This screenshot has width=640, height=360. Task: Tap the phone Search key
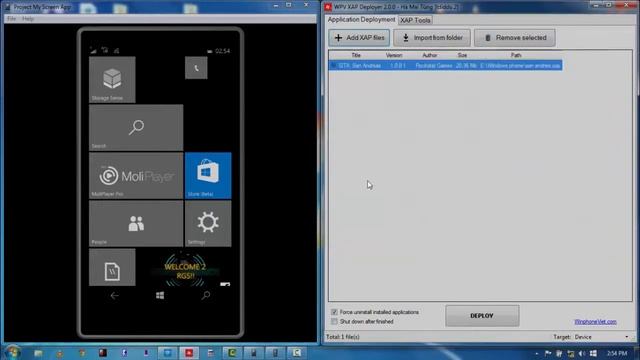206,295
